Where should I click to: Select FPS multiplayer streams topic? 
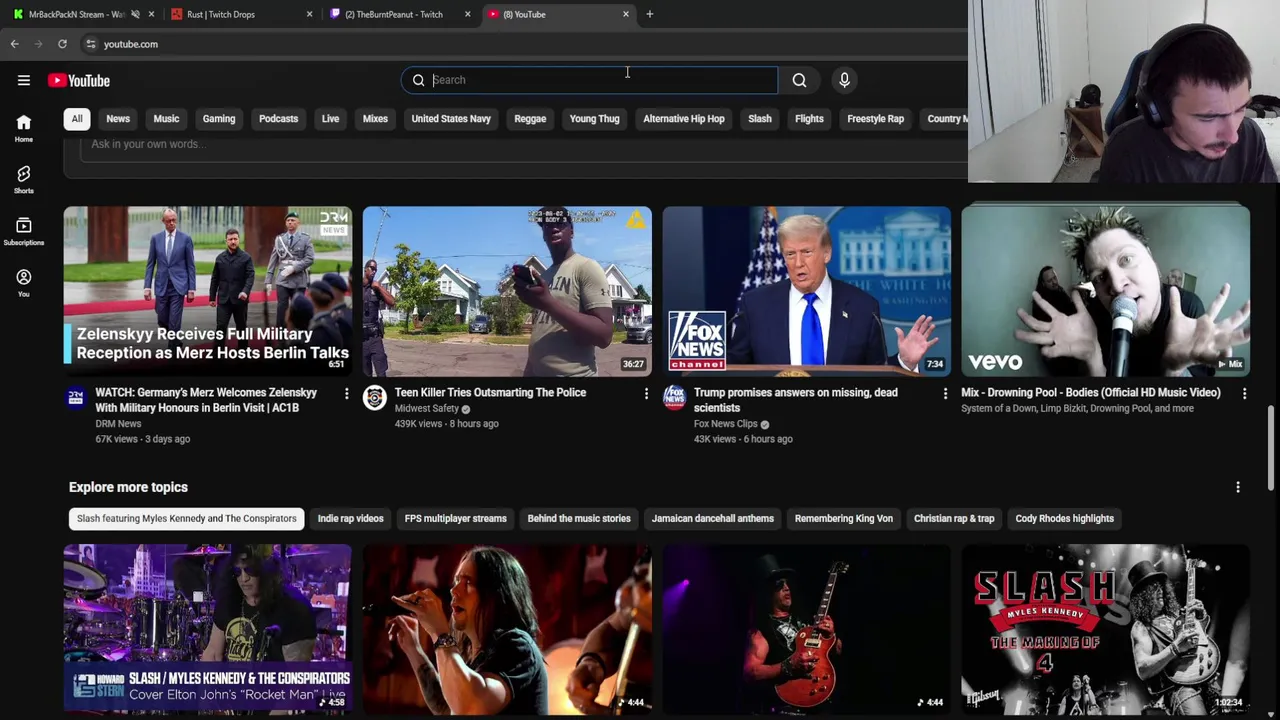click(456, 519)
